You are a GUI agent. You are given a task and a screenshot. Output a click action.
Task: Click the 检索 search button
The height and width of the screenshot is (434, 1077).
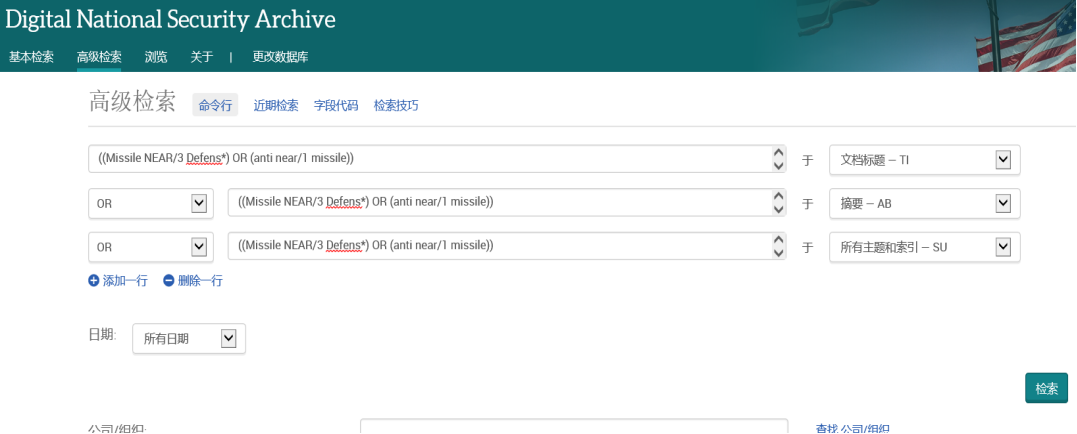pos(1046,388)
